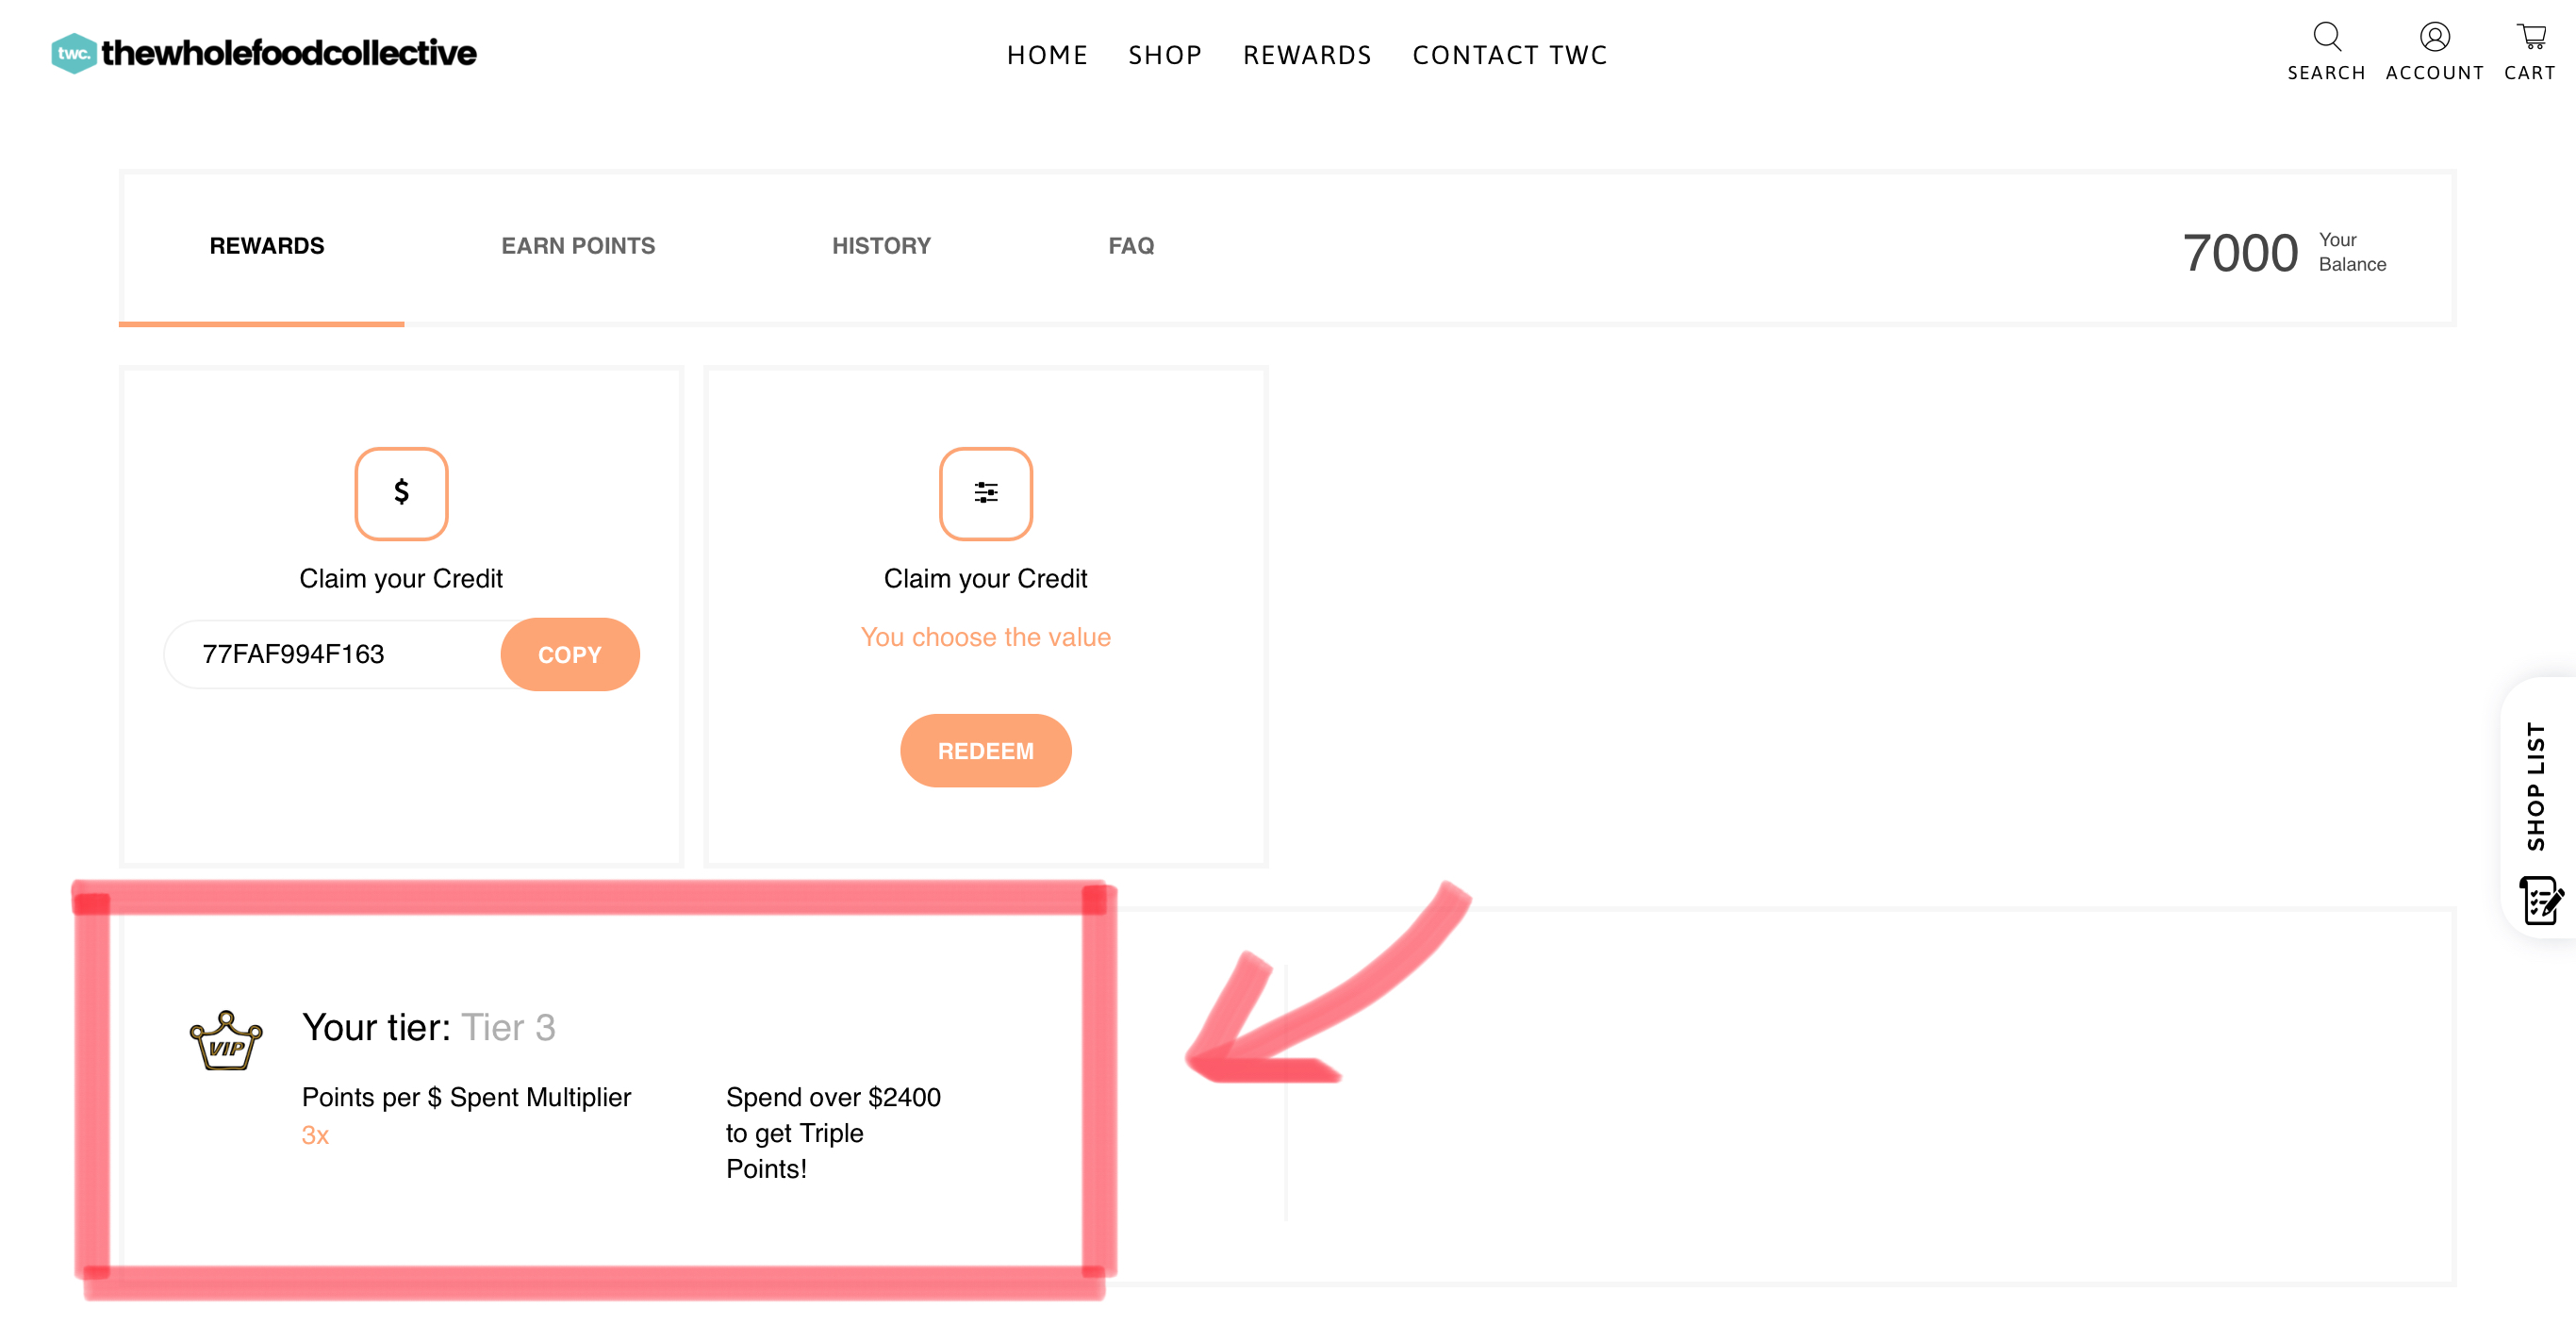The width and height of the screenshot is (2576, 1341).
Task: Click the CART label in header
Action: 2530,73
